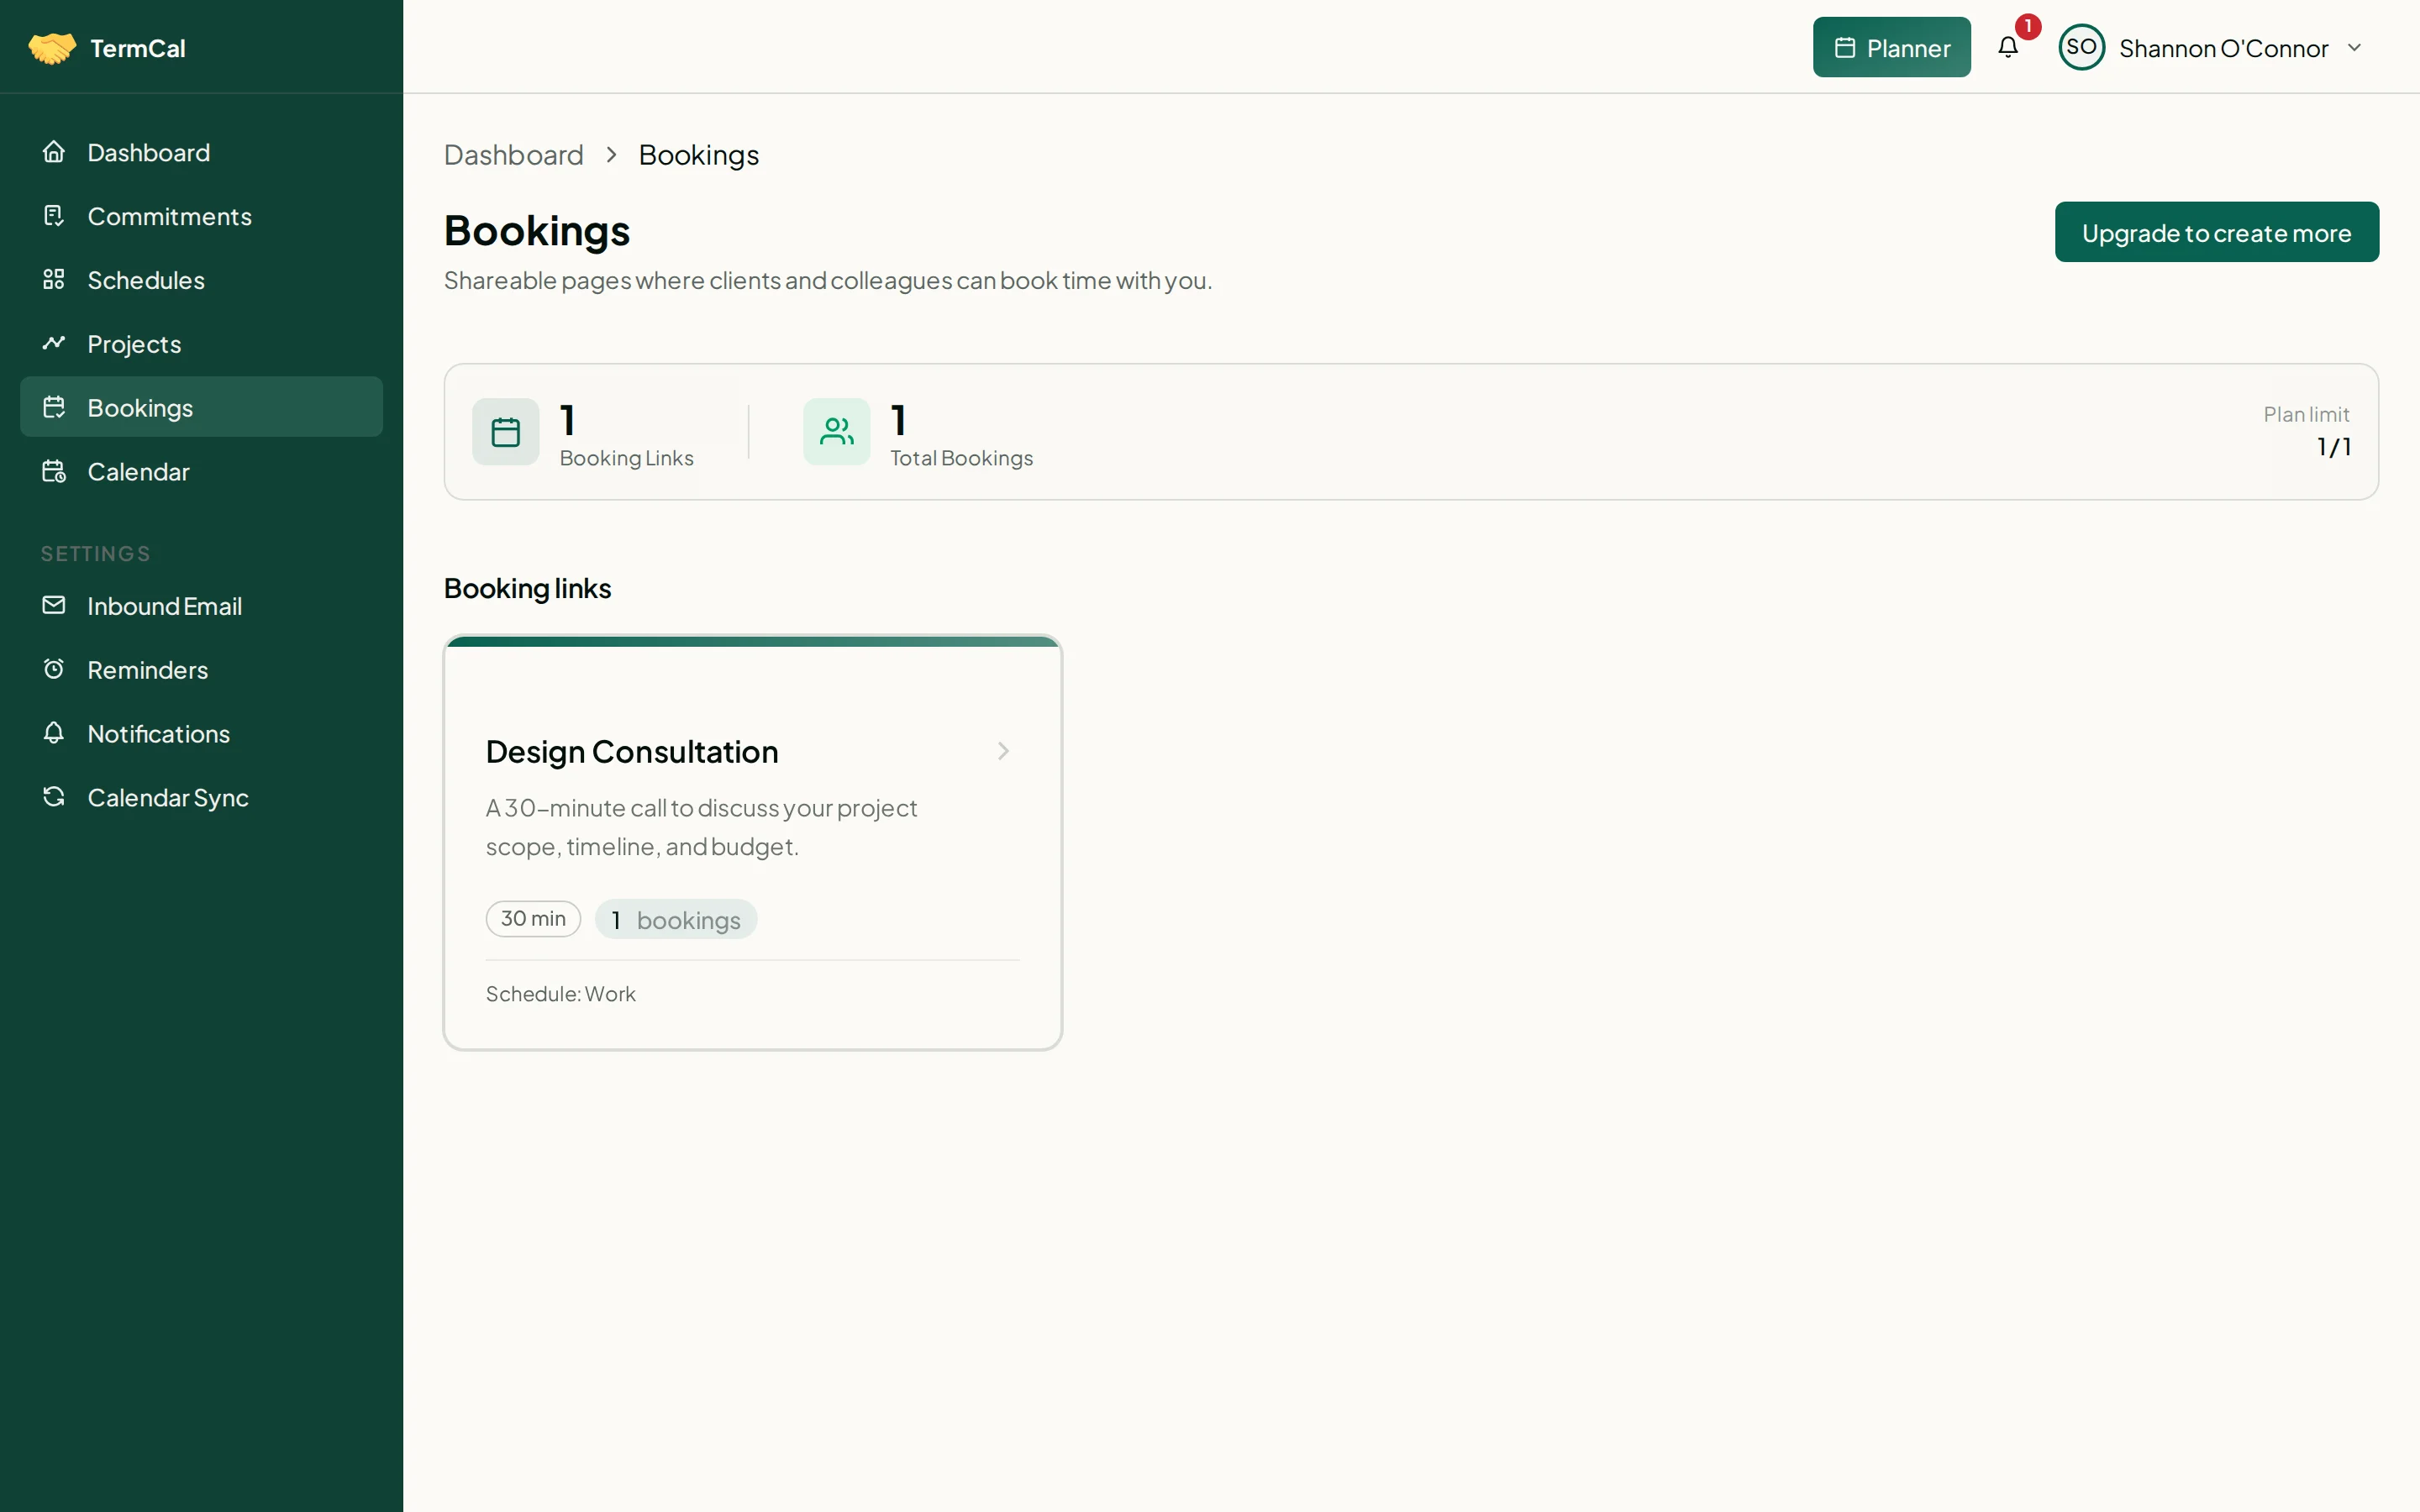This screenshot has width=2420, height=1512.
Task: Go back using the Dashboard breadcrumb link
Action: click(513, 154)
